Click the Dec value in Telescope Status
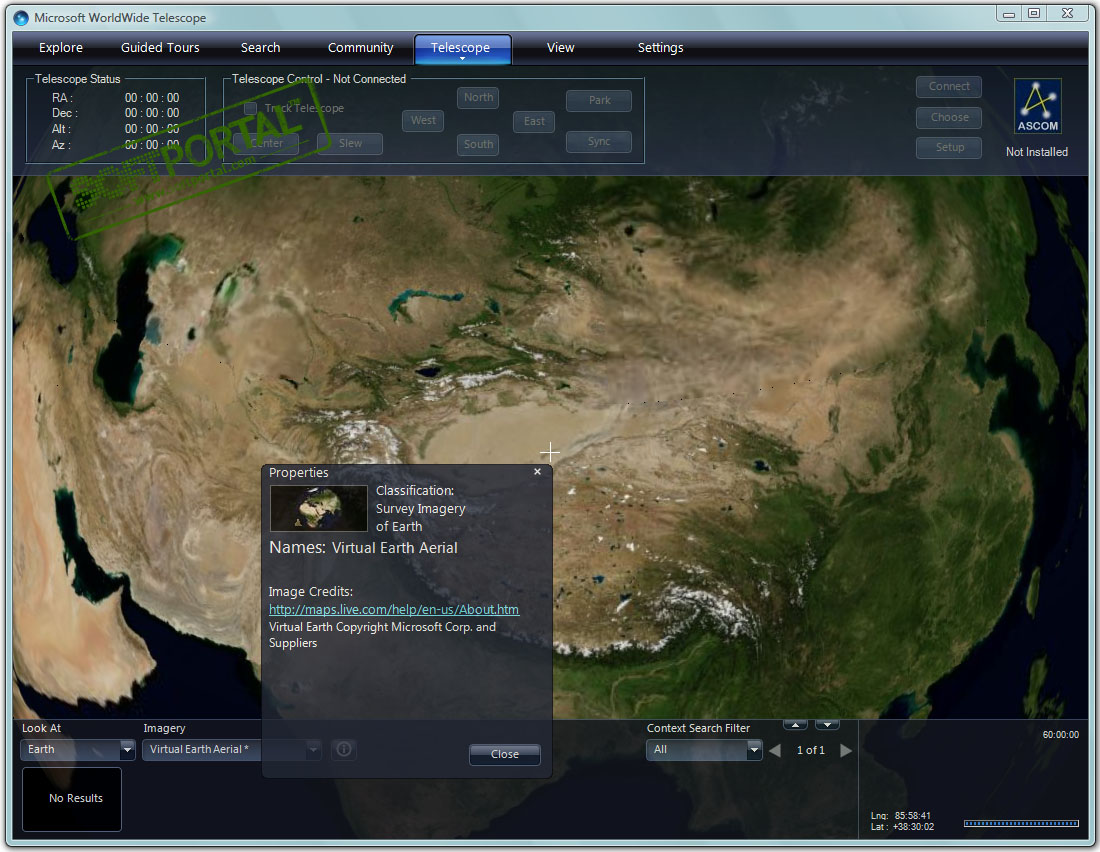1100x852 pixels. click(152, 113)
